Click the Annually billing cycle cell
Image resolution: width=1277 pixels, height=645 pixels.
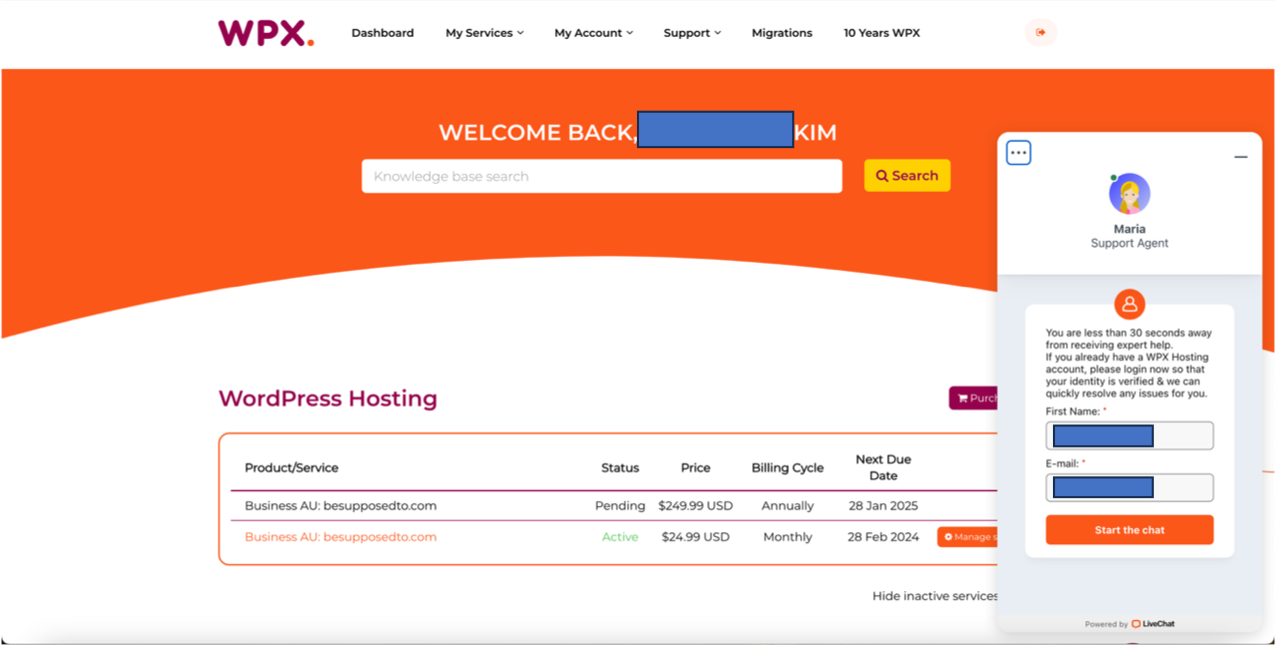coord(788,506)
